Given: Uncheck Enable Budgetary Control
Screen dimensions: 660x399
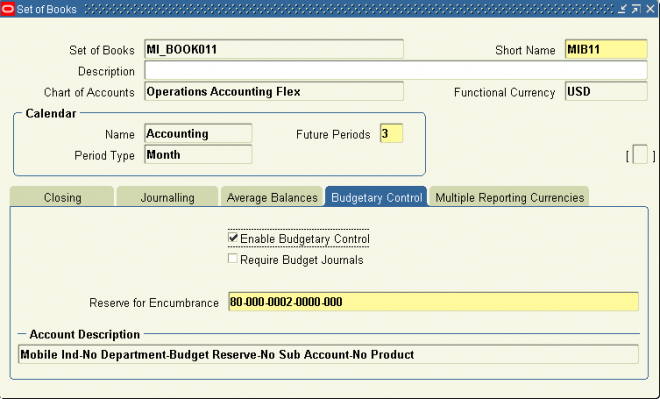Looking at the screenshot, I should 232,238.
